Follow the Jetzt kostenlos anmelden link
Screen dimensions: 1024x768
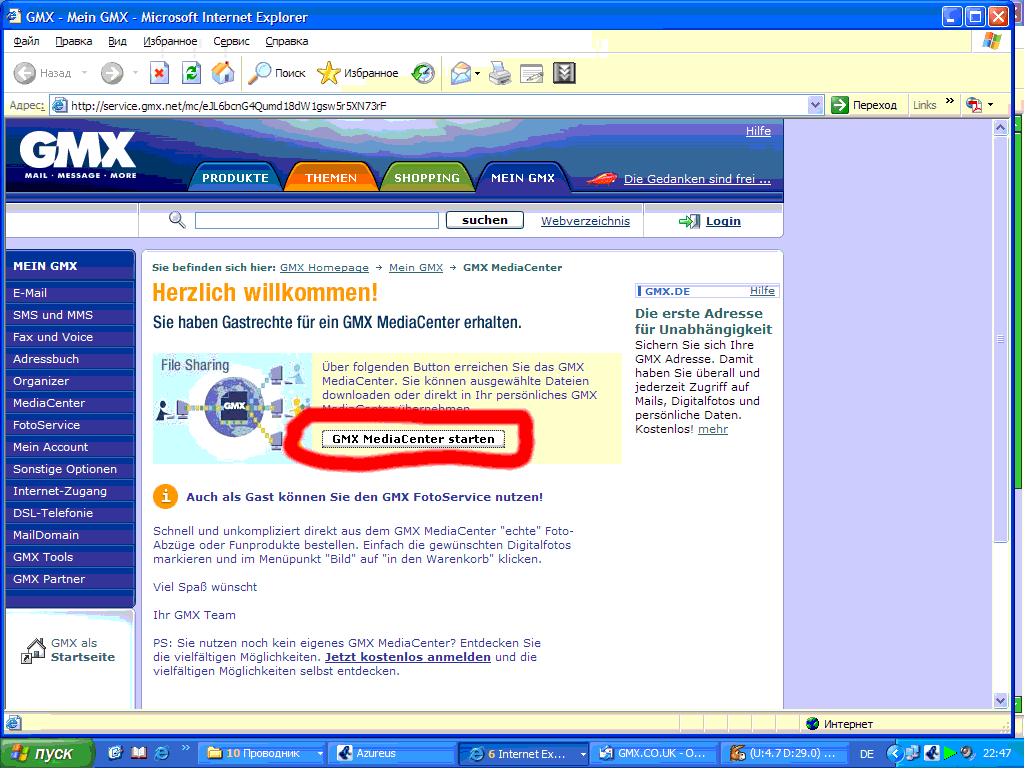tap(408, 657)
